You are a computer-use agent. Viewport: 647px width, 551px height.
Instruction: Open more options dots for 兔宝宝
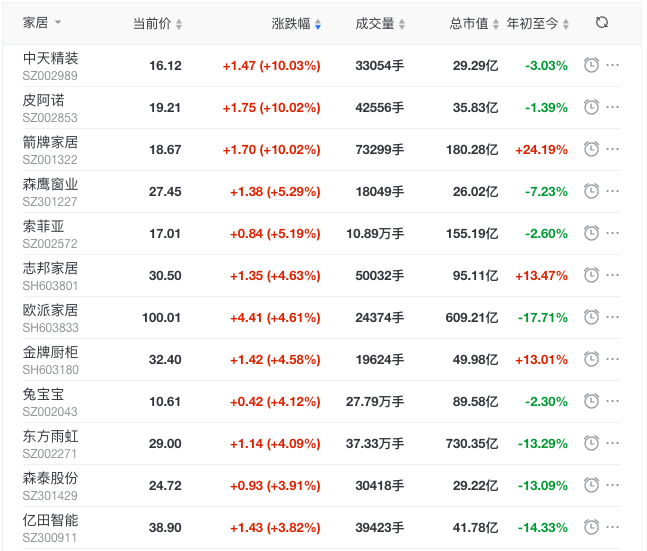coord(613,401)
